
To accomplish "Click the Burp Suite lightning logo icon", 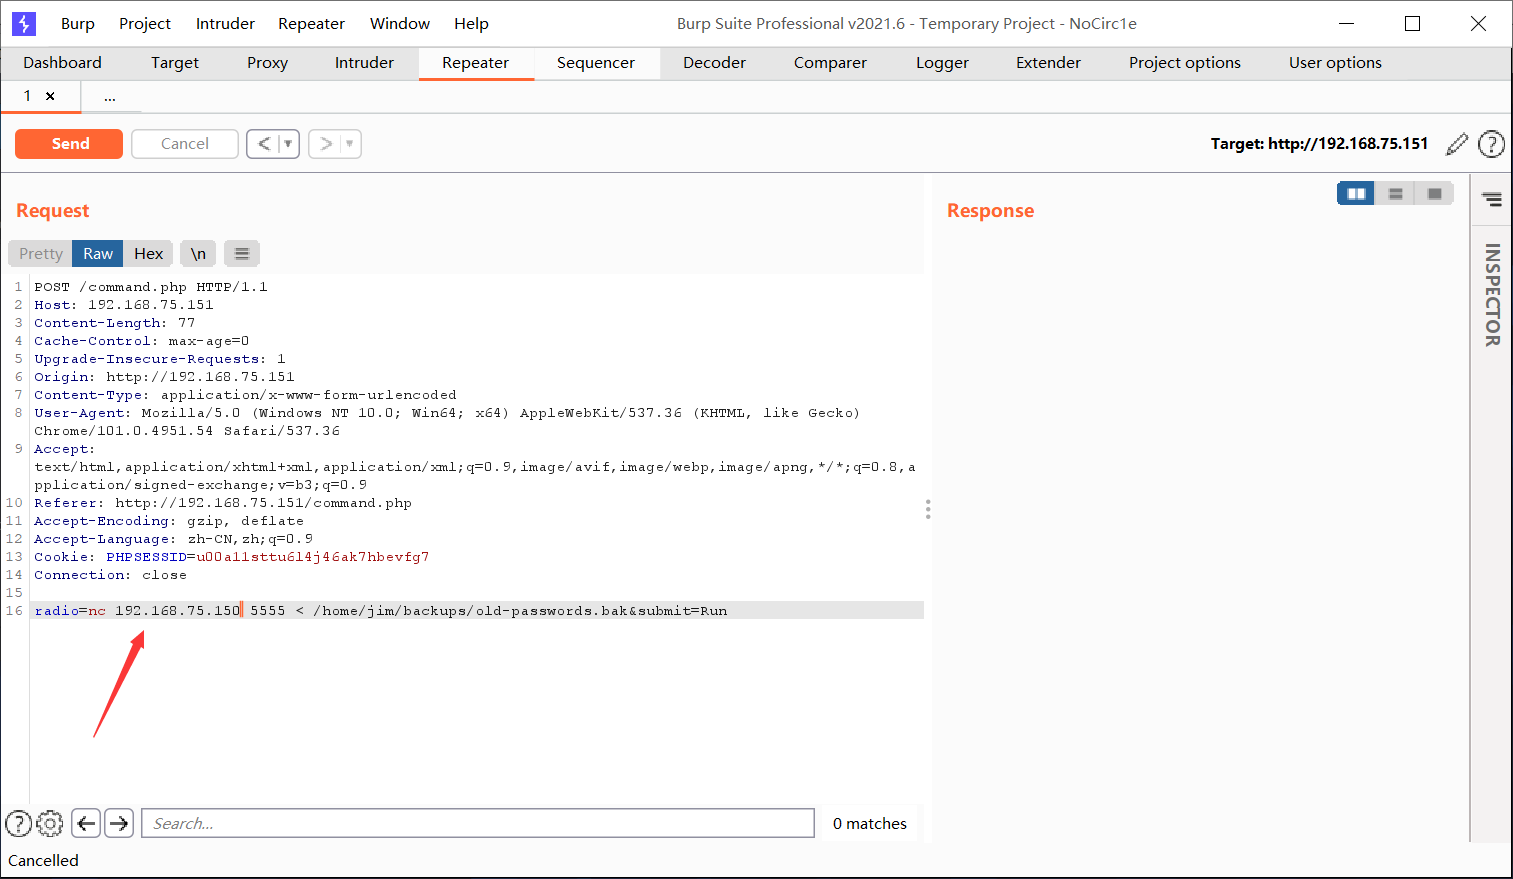I will tap(24, 23).
